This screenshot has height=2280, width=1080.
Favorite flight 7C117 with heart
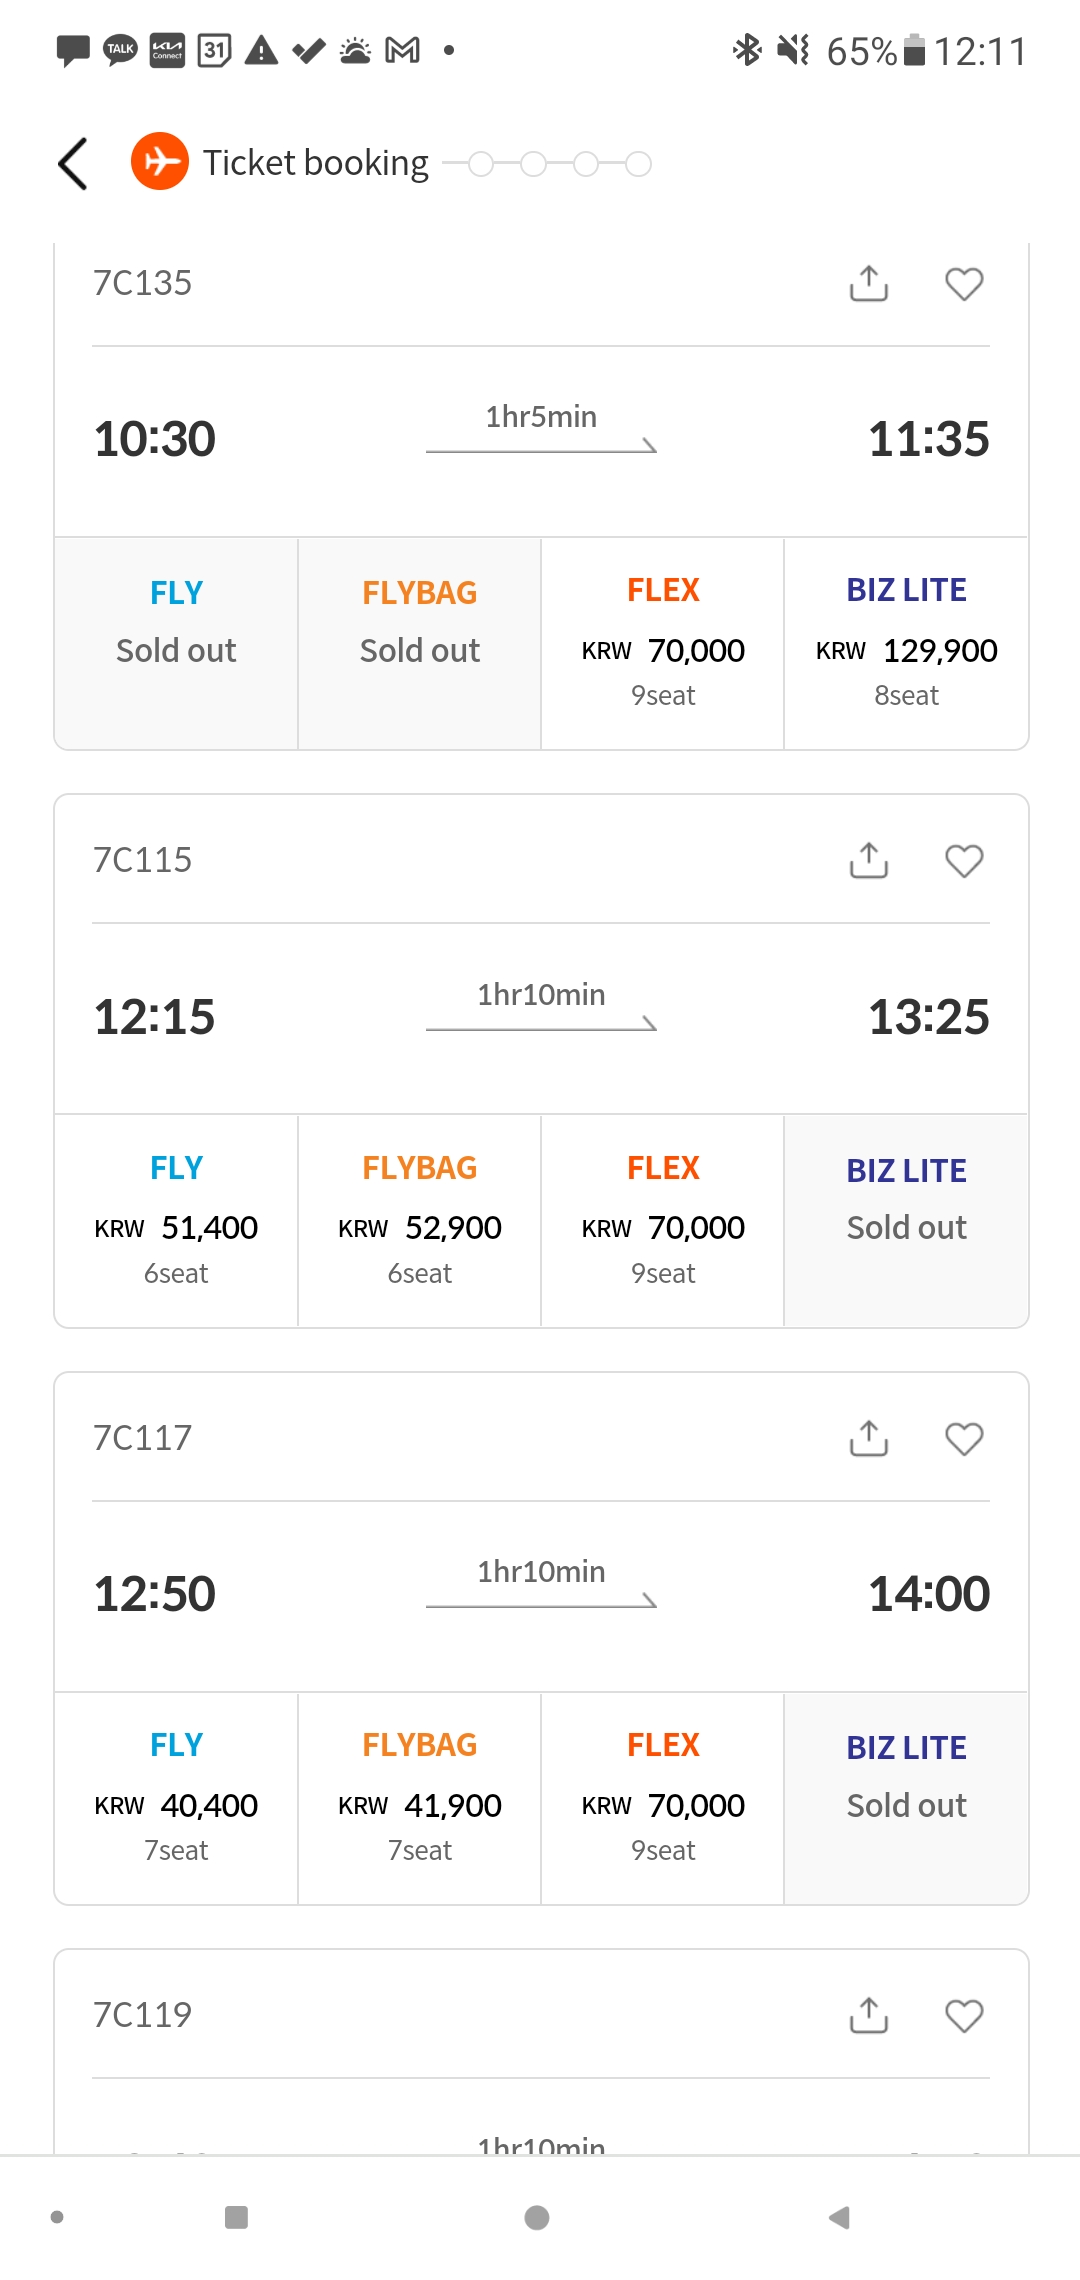964,1438
